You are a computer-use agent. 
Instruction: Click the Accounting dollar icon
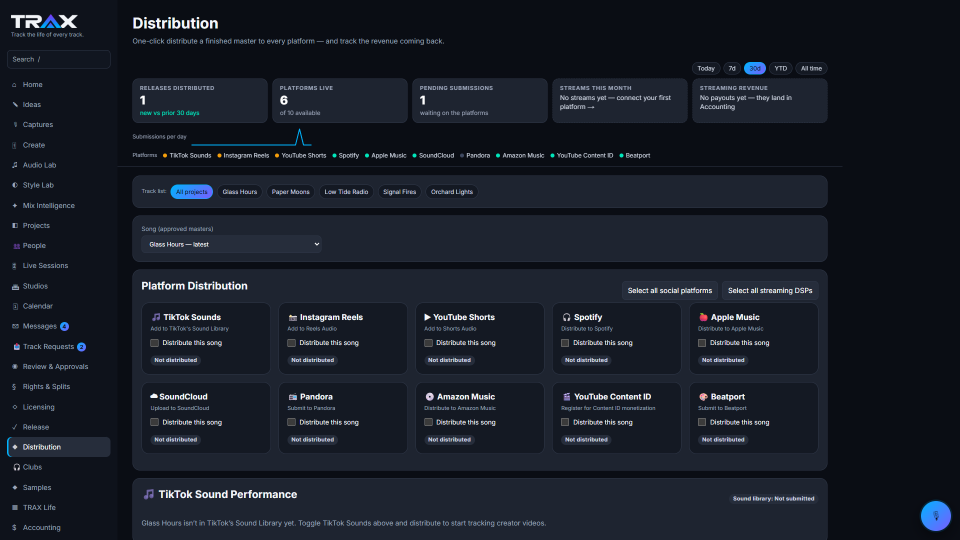[x=14, y=528]
